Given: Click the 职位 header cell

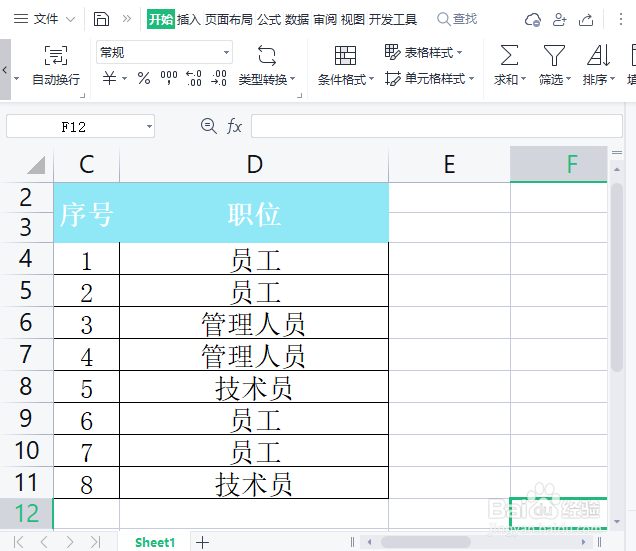Looking at the screenshot, I should pos(254,213).
